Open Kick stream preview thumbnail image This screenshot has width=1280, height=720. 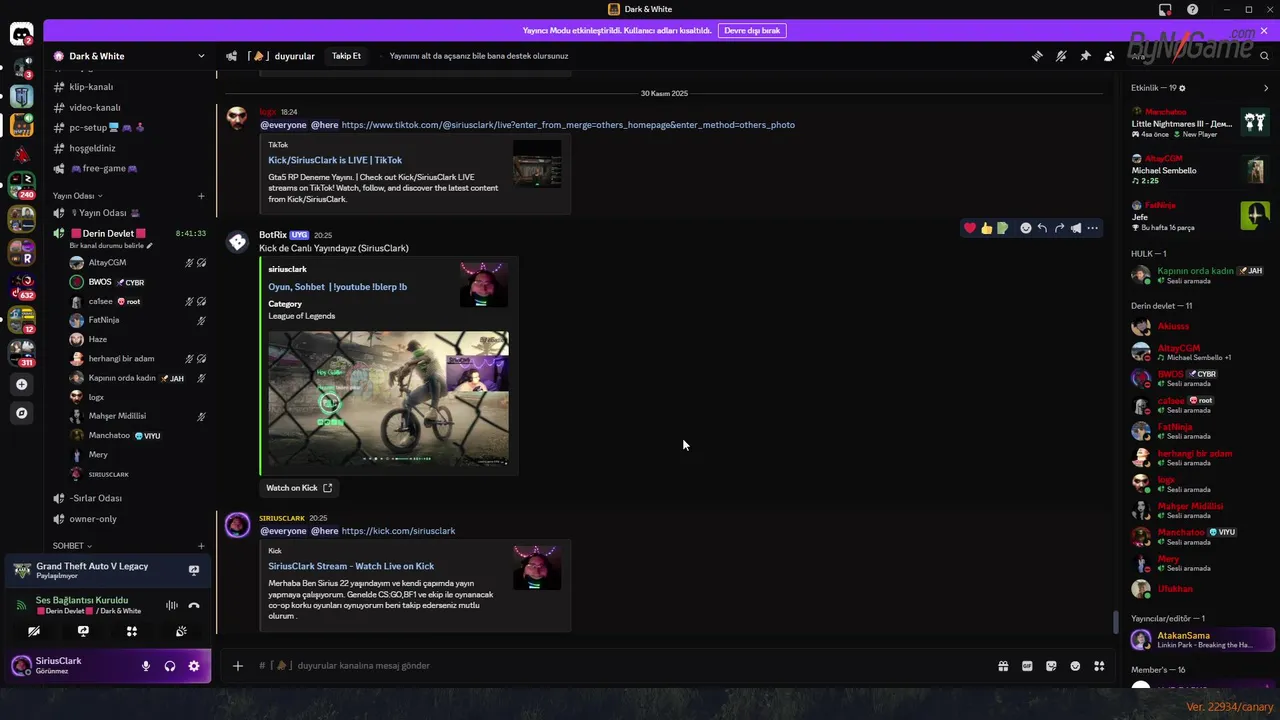(388, 398)
